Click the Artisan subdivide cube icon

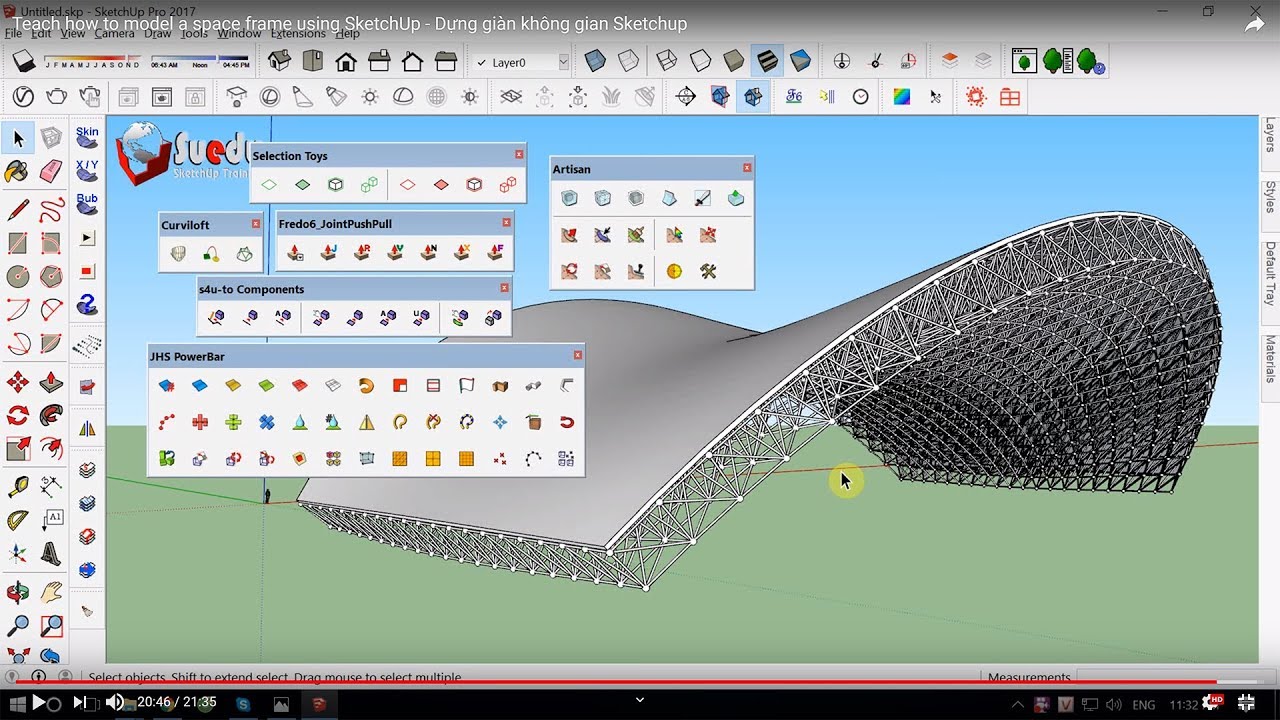coord(569,198)
